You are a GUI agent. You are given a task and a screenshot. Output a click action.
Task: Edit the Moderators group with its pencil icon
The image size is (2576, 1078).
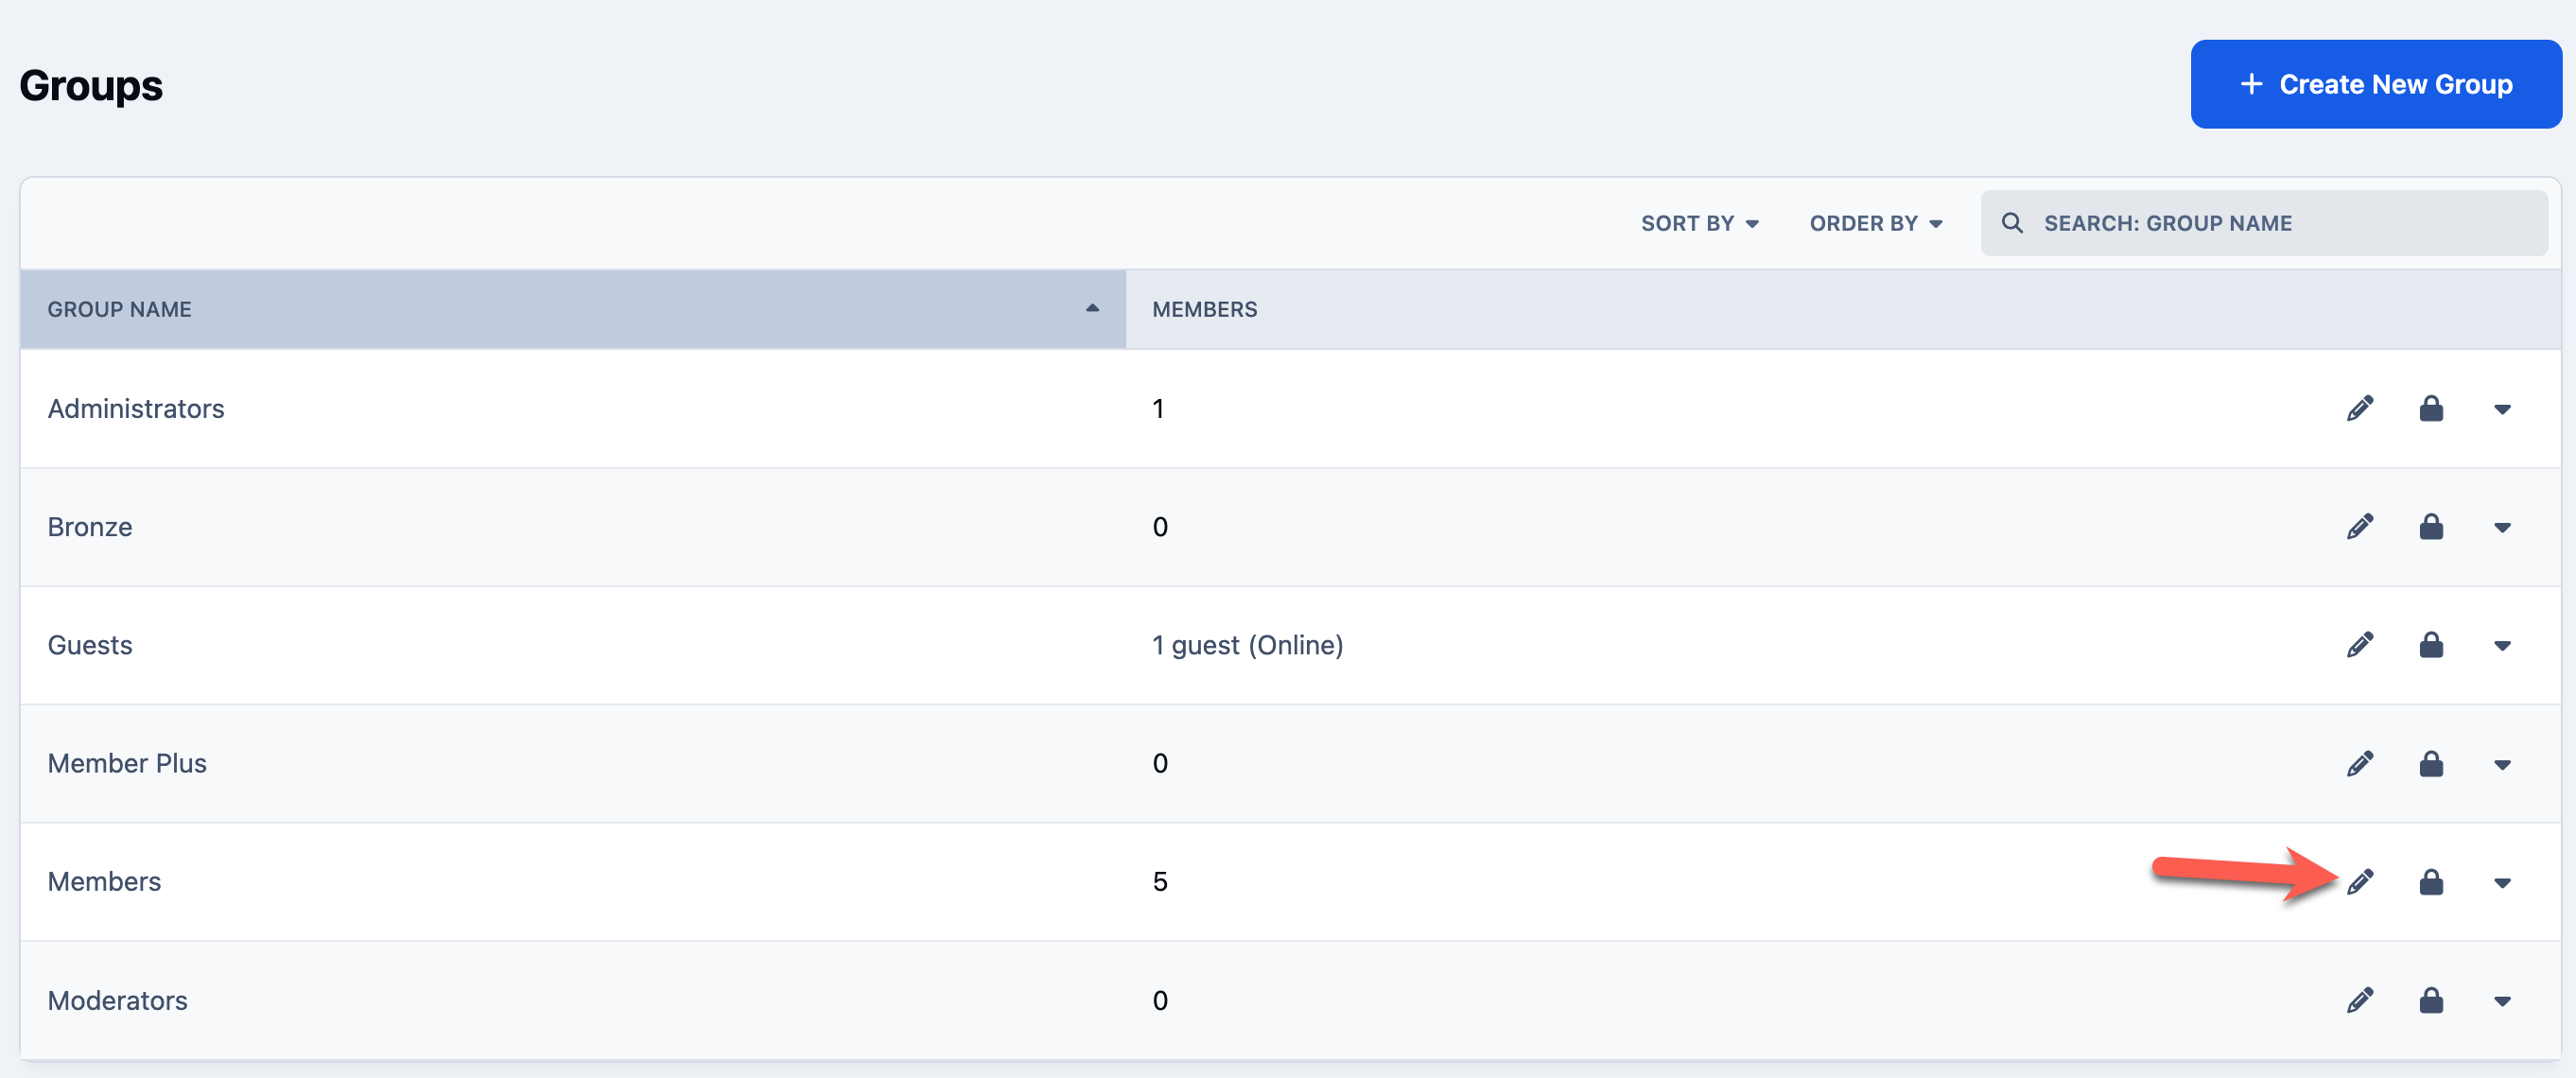click(x=2360, y=1000)
